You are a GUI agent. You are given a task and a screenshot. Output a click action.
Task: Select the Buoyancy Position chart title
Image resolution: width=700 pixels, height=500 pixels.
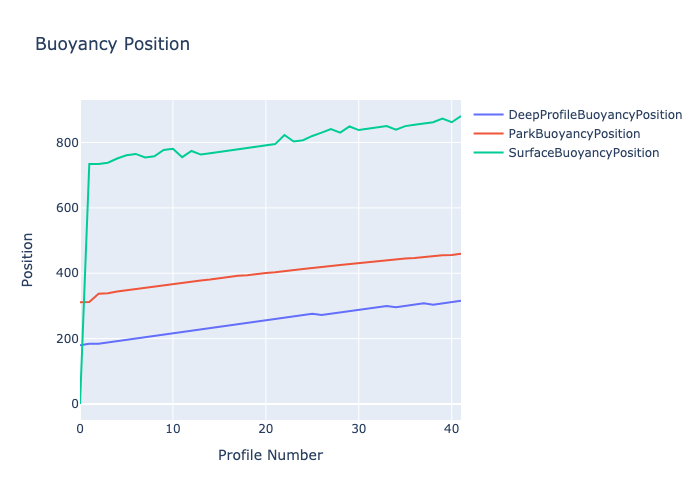coord(112,45)
